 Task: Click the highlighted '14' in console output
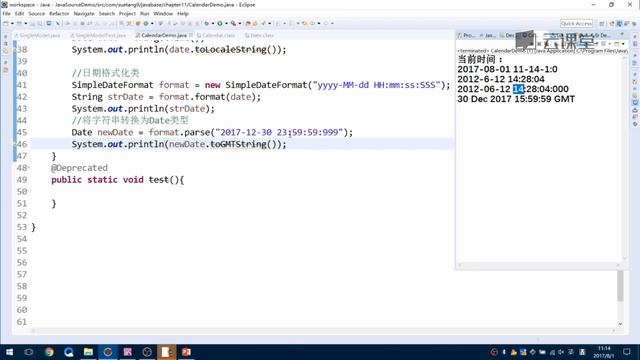click(x=518, y=89)
